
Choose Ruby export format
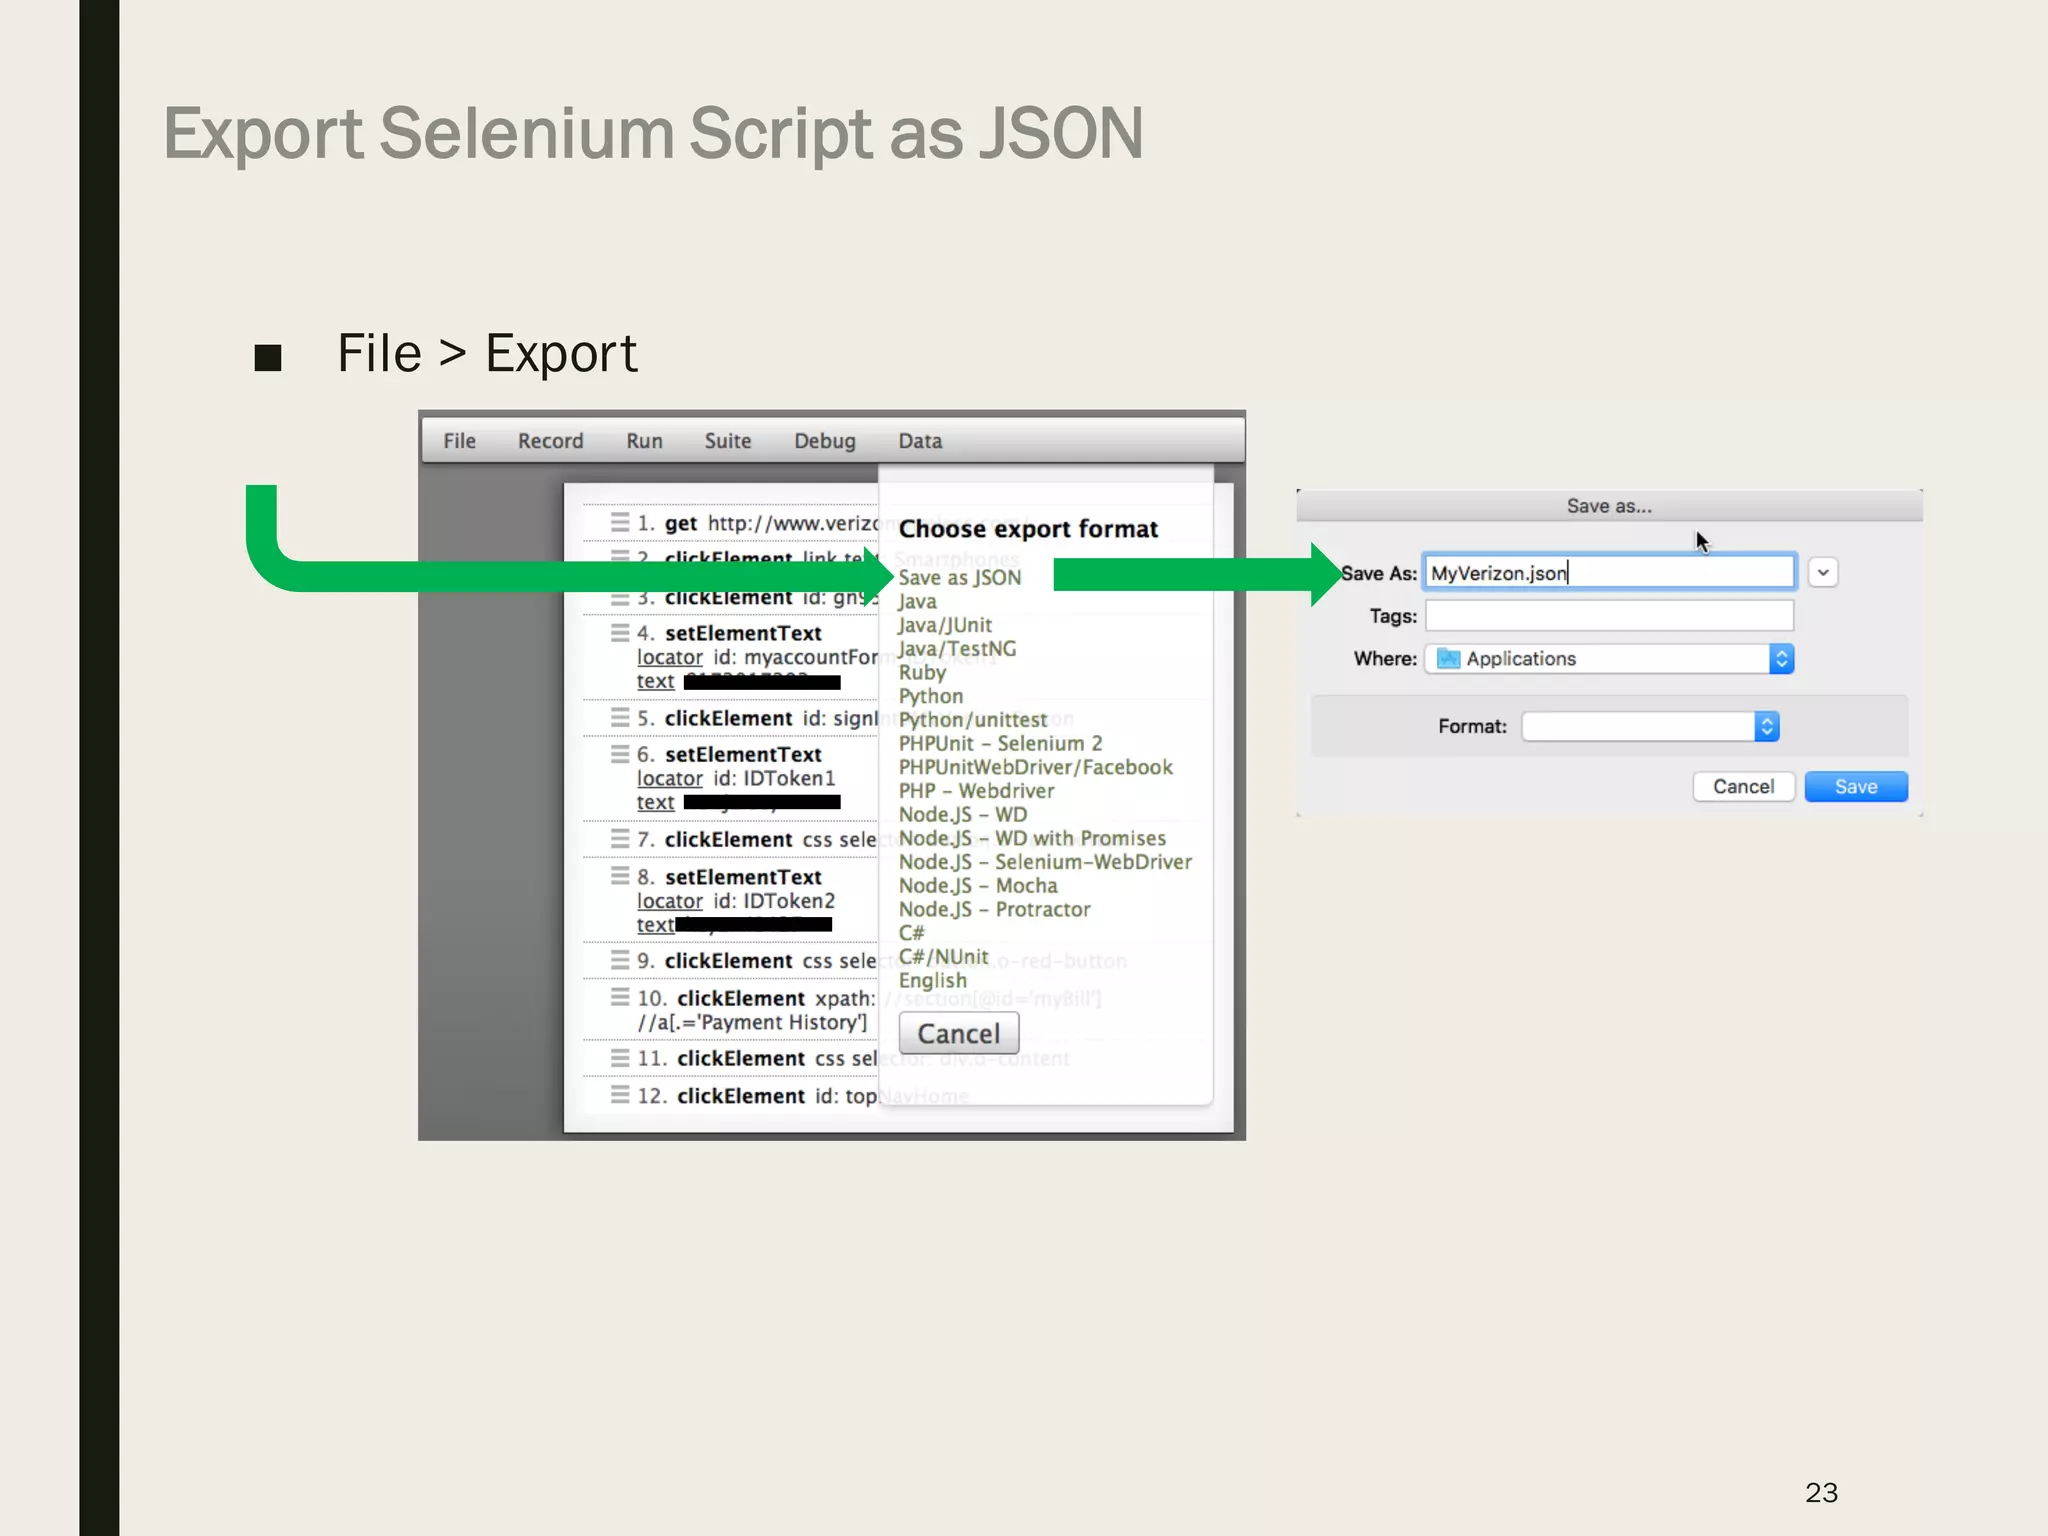[x=922, y=672]
